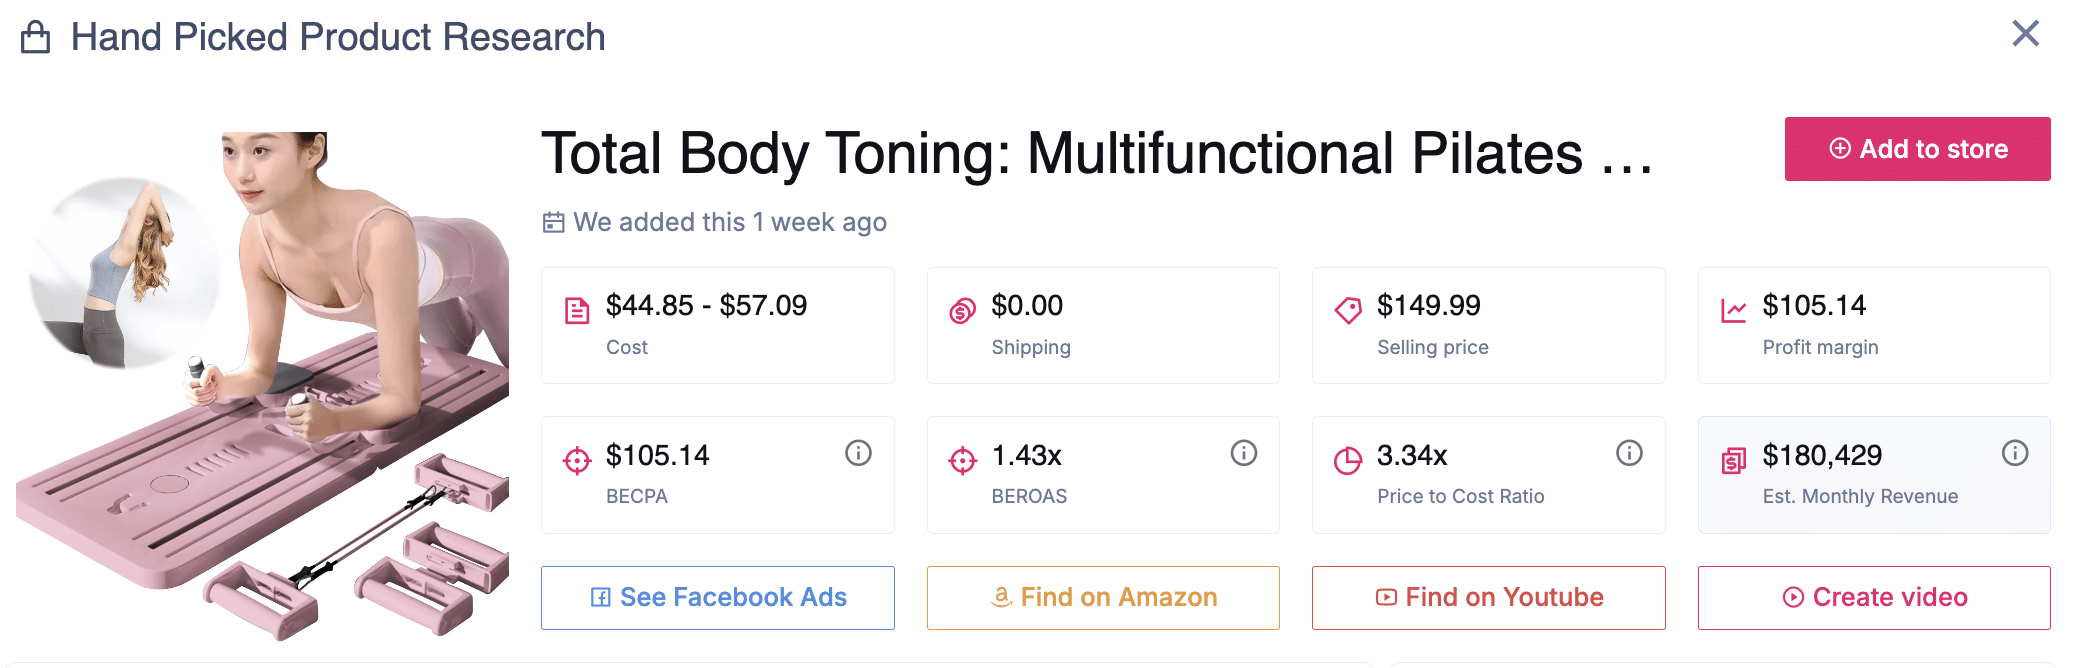Click the BECPA info icon
Image resolution: width=2084 pixels, height=668 pixels.
pyautogui.click(x=858, y=453)
